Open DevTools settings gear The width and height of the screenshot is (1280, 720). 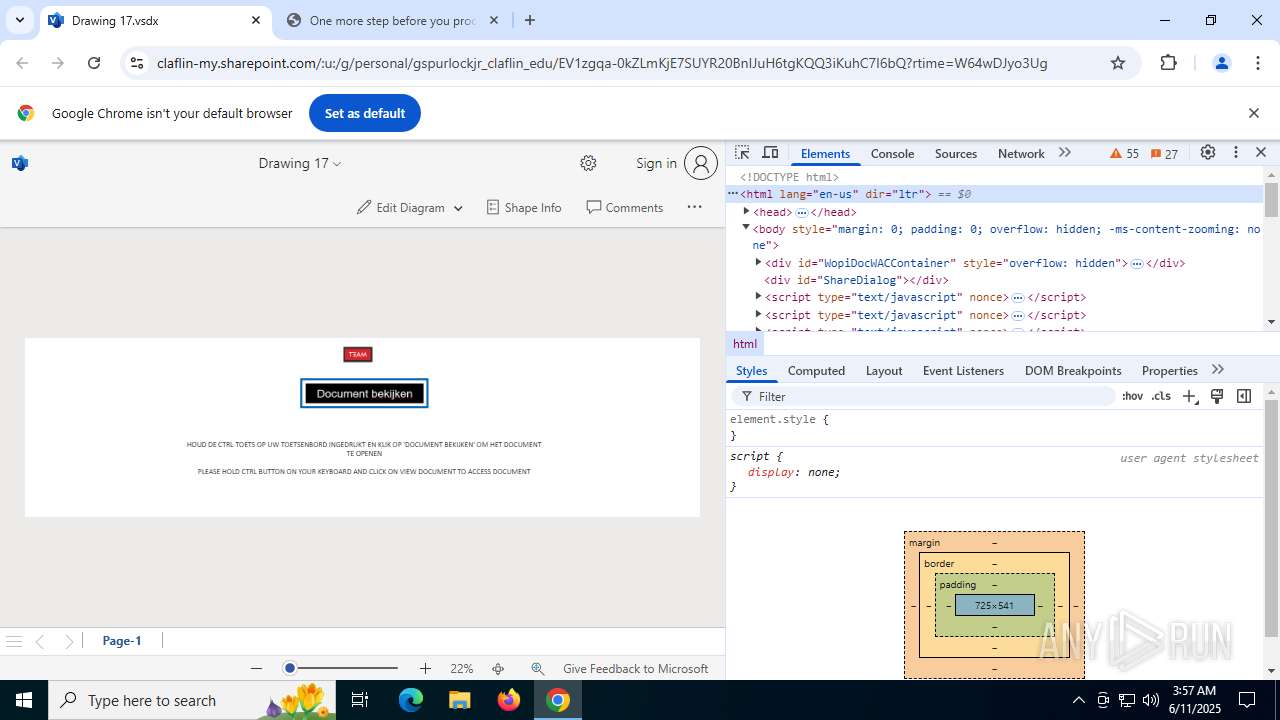click(1208, 152)
